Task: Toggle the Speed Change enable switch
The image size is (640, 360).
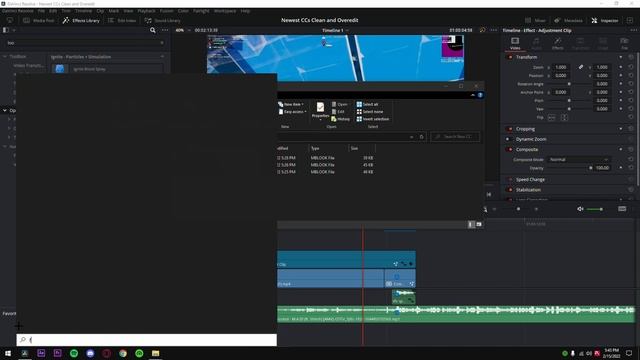Action: click(x=510, y=180)
